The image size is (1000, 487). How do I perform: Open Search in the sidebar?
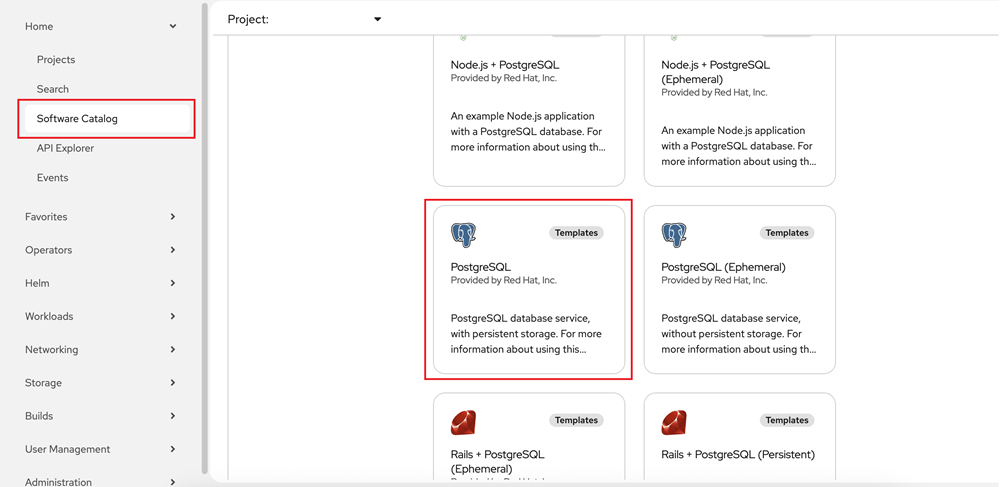(x=52, y=89)
